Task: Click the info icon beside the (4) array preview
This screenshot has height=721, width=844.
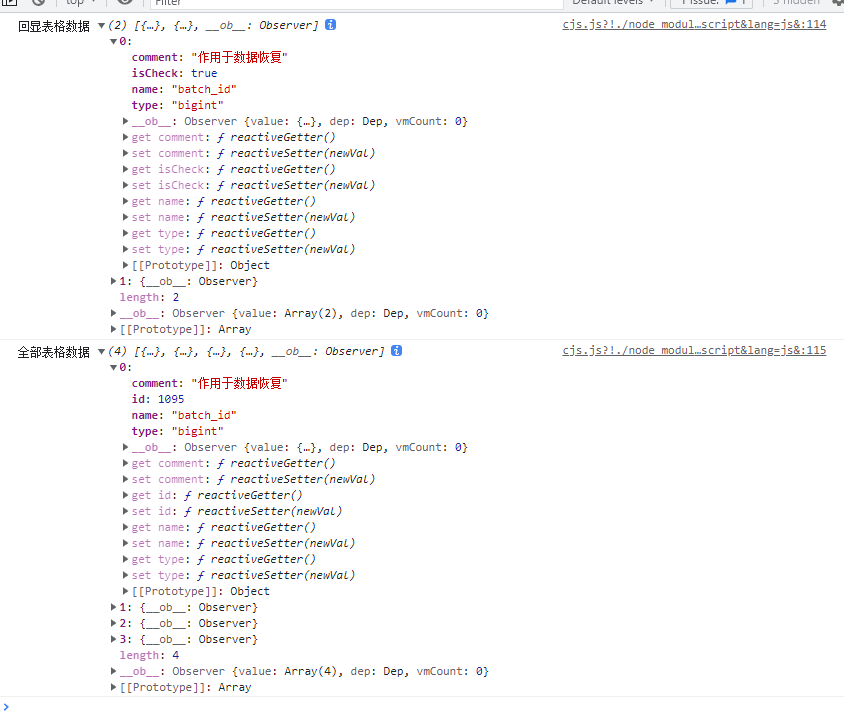Action: pos(397,351)
